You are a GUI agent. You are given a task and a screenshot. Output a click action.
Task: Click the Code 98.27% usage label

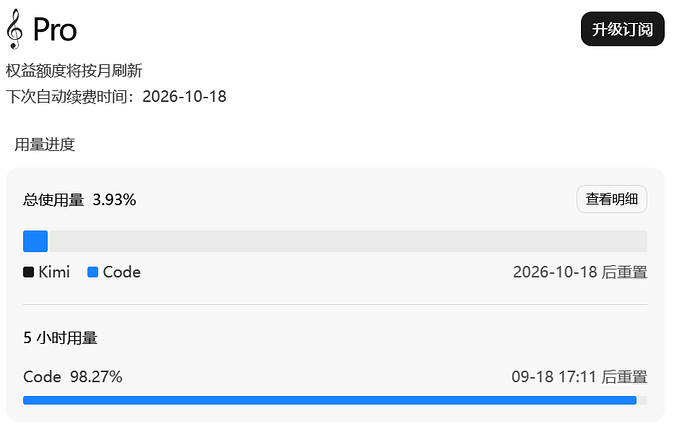(x=73, y=377)
